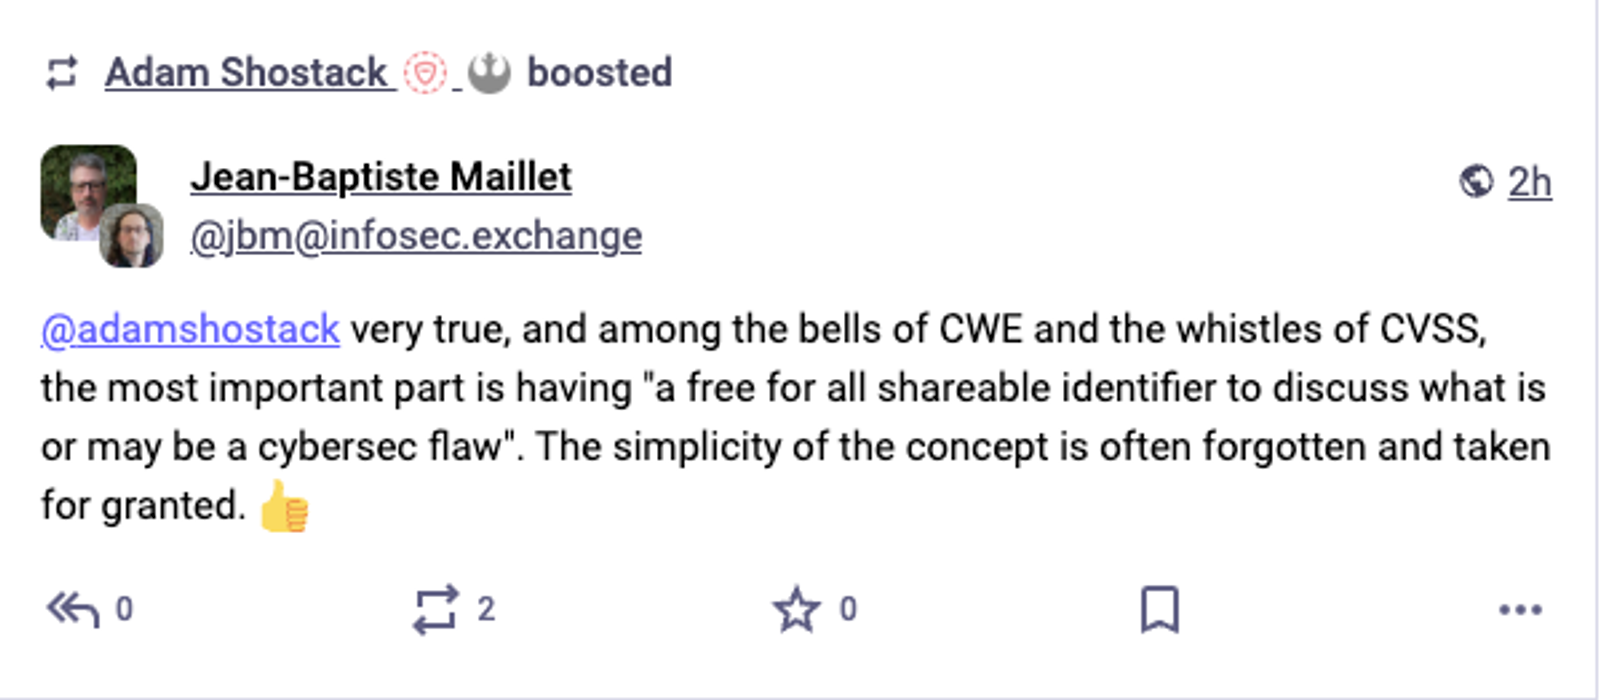Favorite the post with the star icon
1600x700 pixels.
click(797, 609)
